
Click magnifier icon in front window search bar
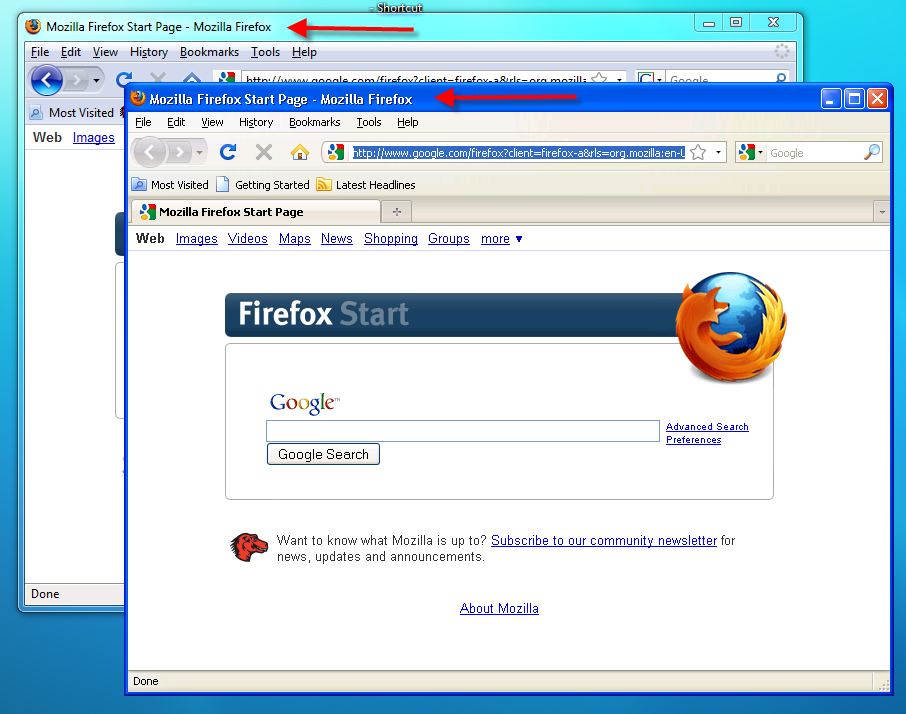(872, 152)
